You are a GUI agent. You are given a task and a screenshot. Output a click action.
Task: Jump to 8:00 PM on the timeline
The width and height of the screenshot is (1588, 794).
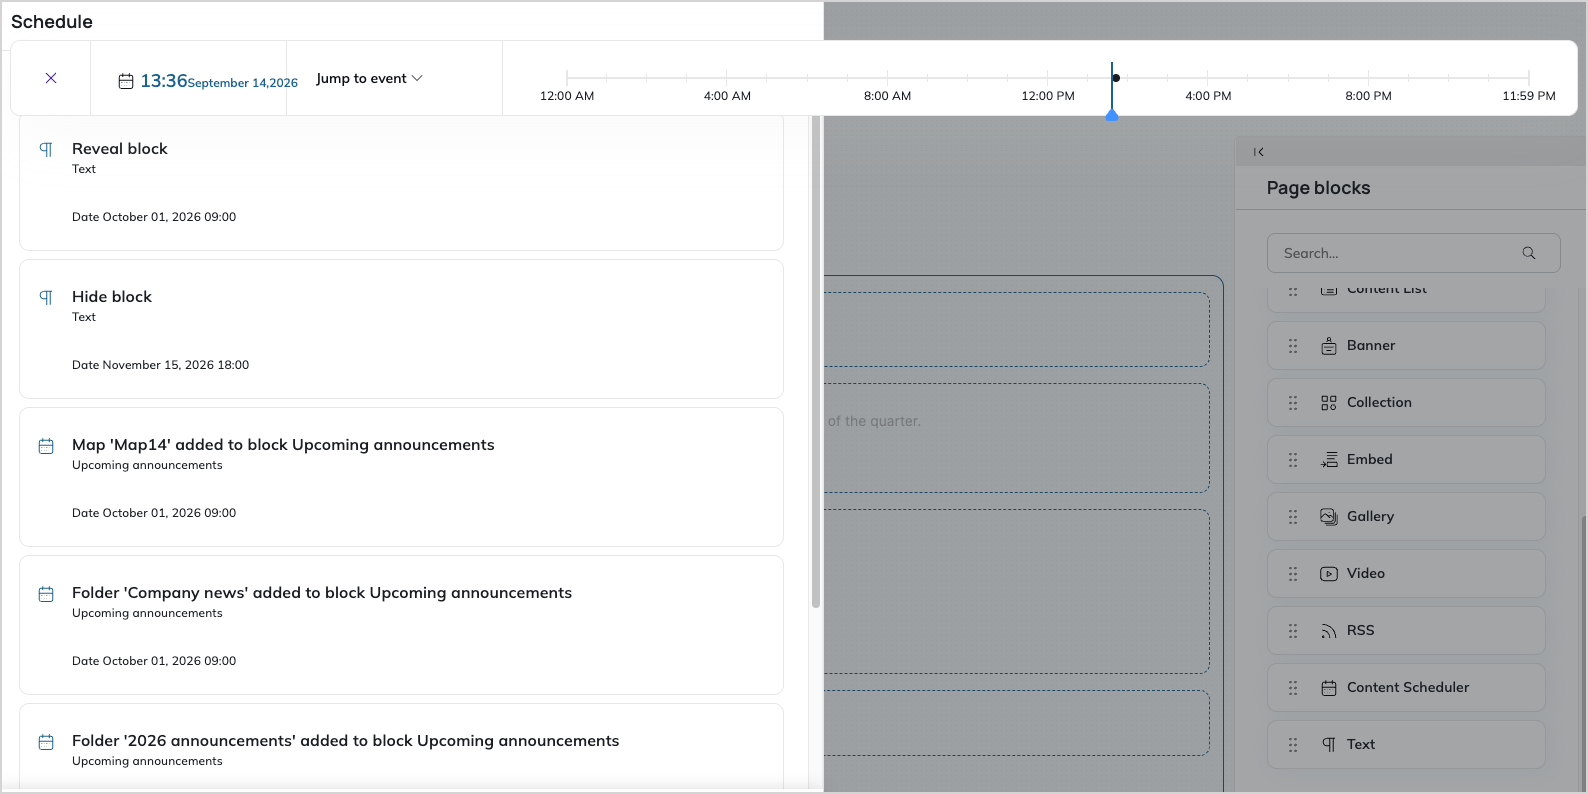tap(1368, 96)
